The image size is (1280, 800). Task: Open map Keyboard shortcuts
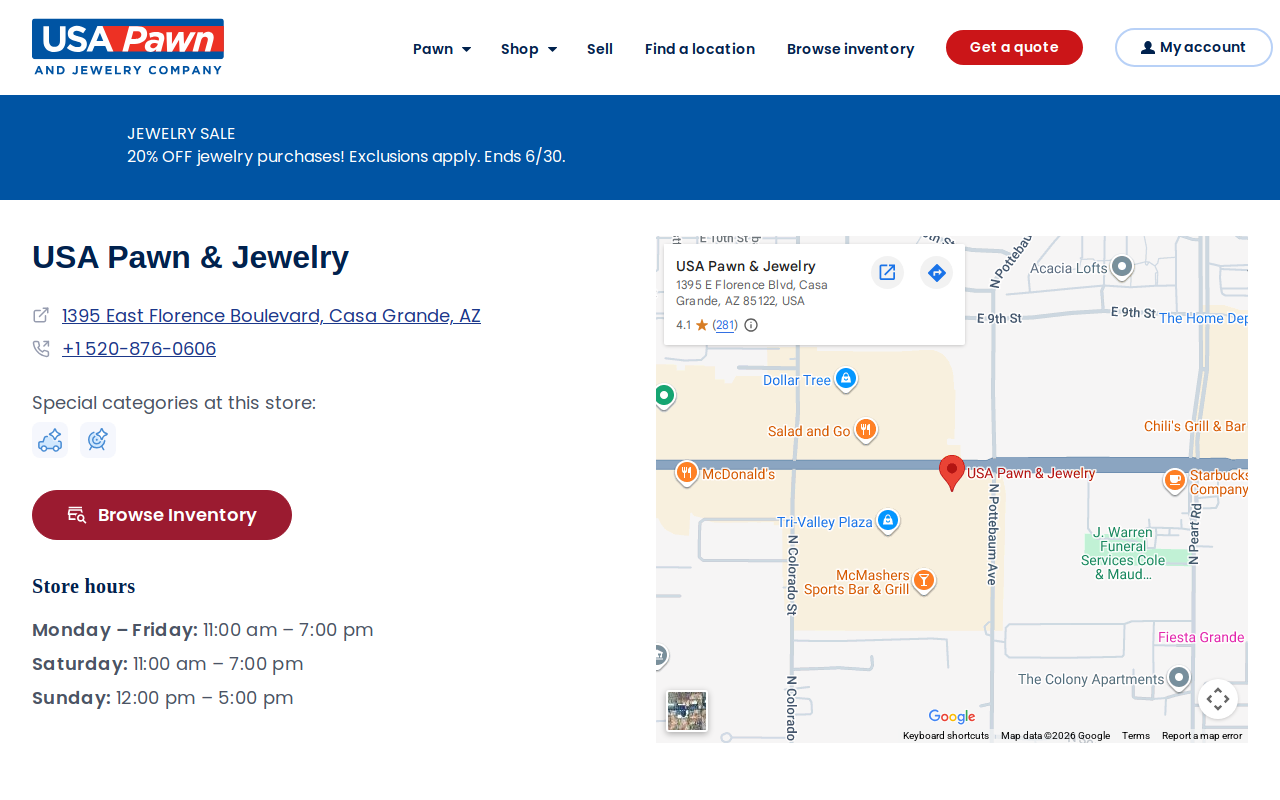point(946,736)
